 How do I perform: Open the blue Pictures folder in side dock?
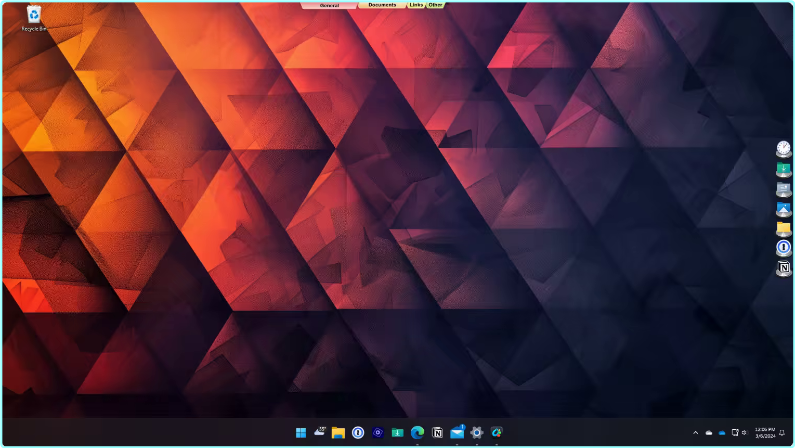(783, 209)
